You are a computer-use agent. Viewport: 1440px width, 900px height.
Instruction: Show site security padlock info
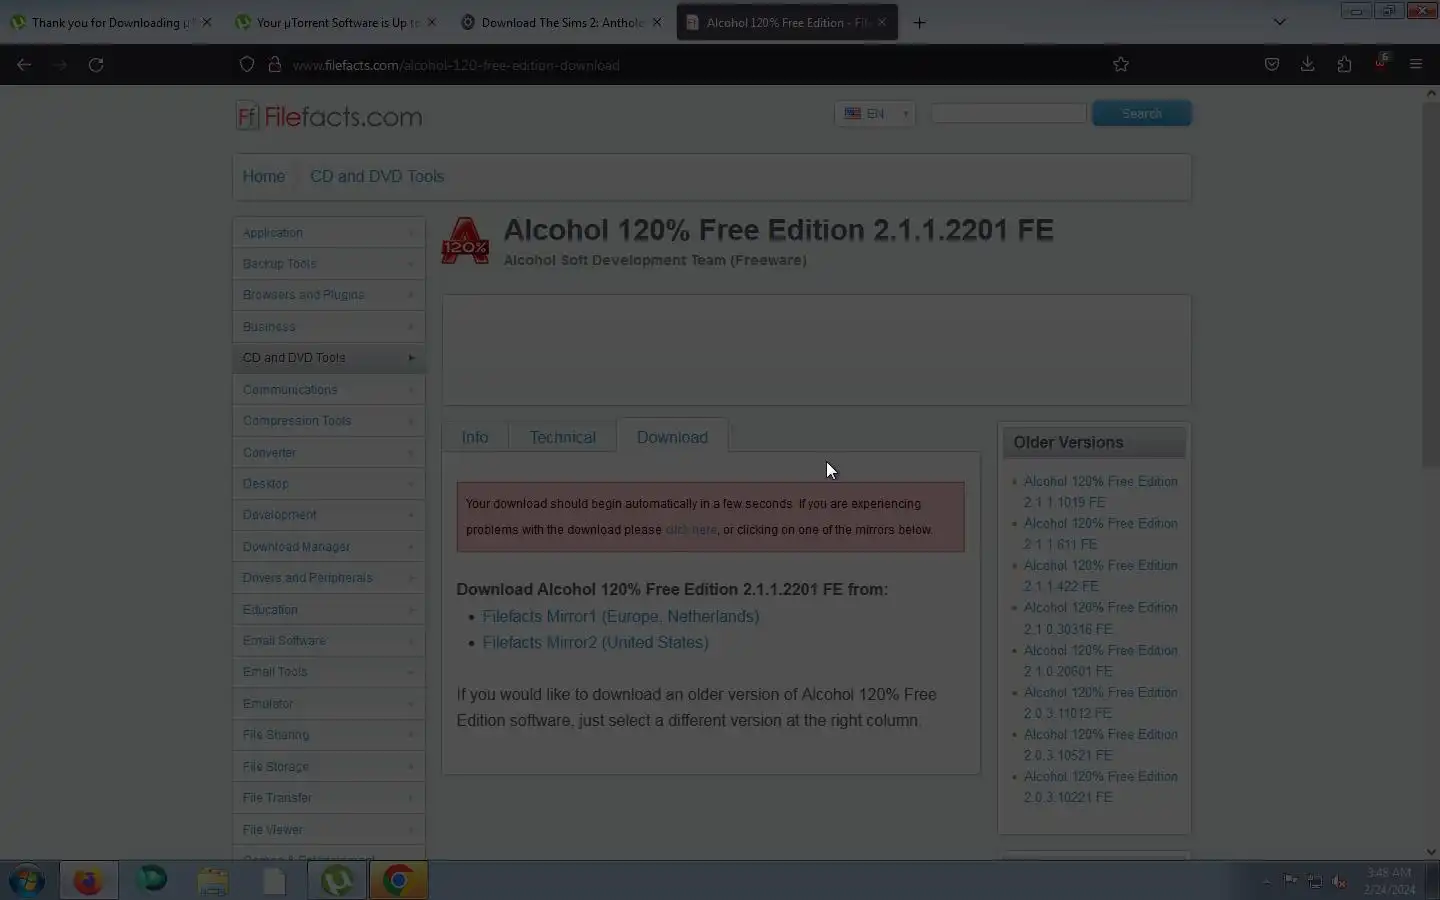click(274, 65)
